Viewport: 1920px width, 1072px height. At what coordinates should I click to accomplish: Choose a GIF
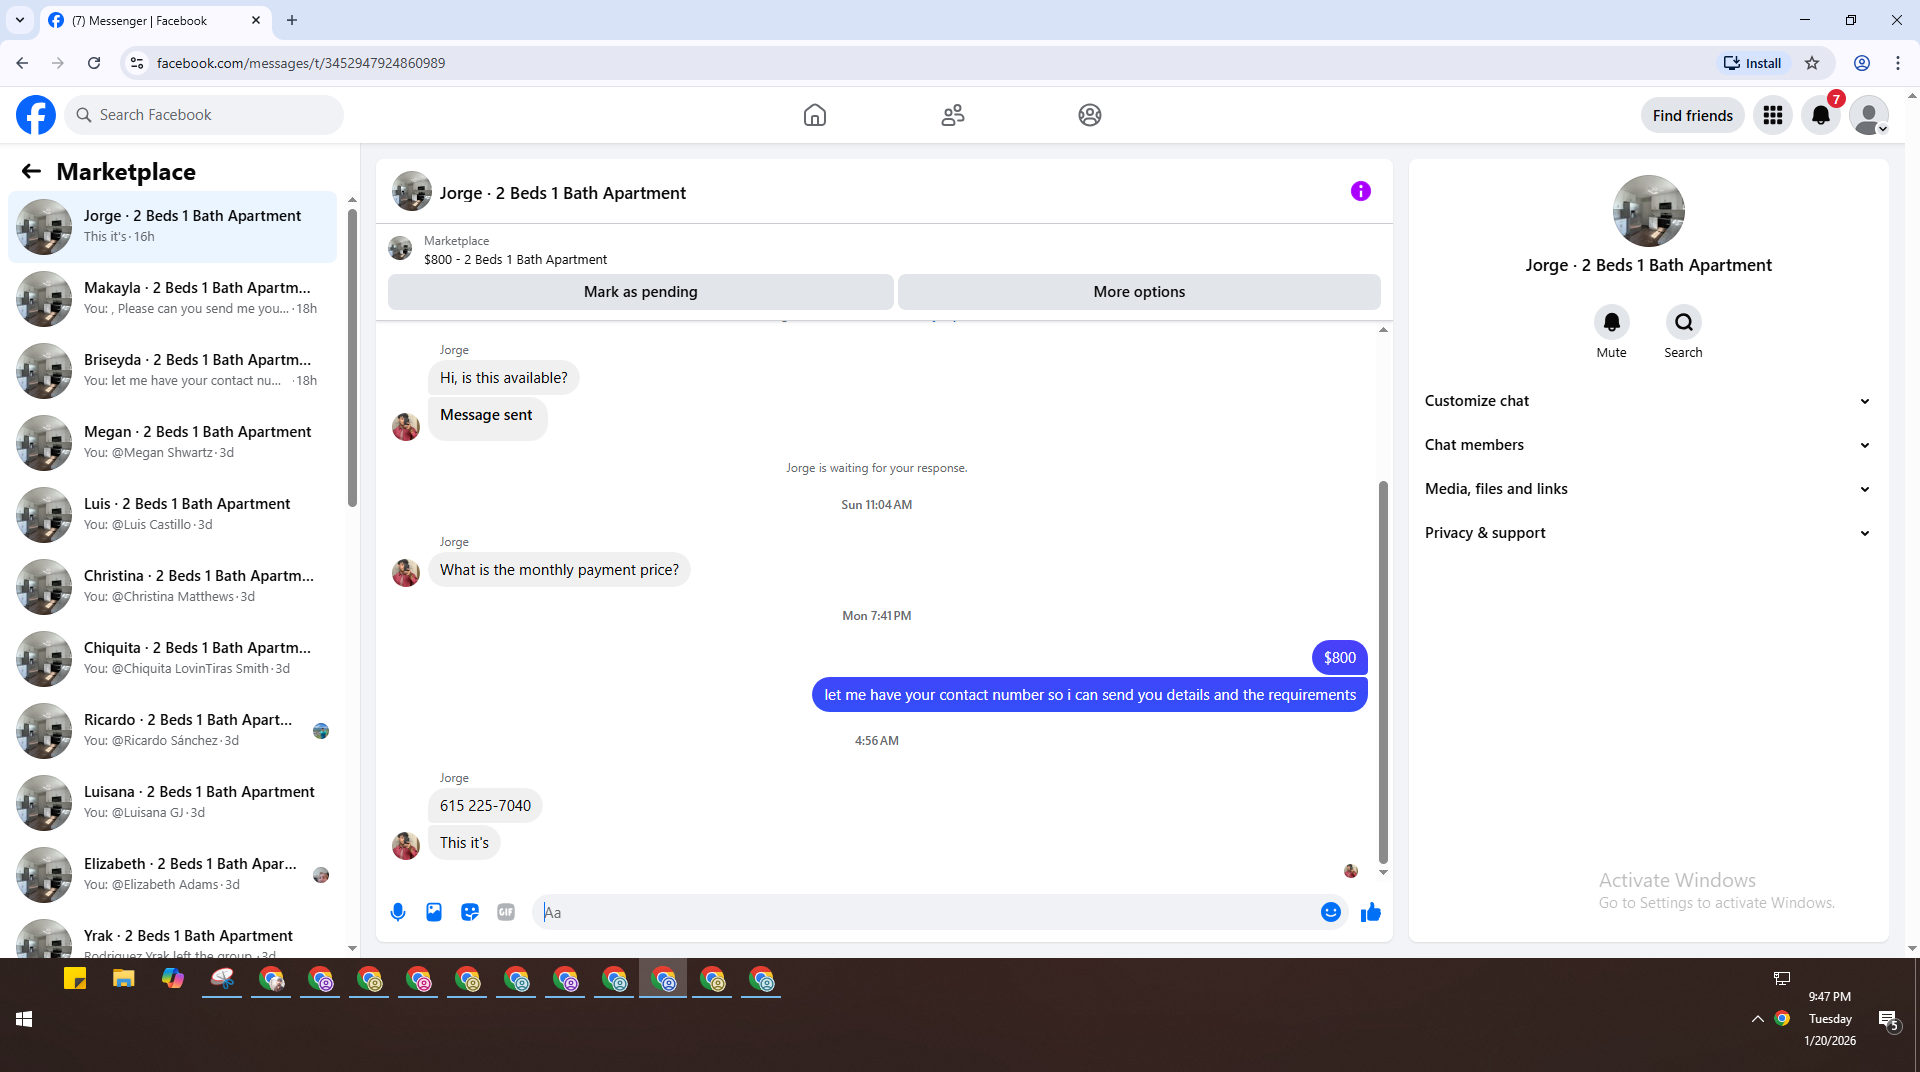(506, 912)
